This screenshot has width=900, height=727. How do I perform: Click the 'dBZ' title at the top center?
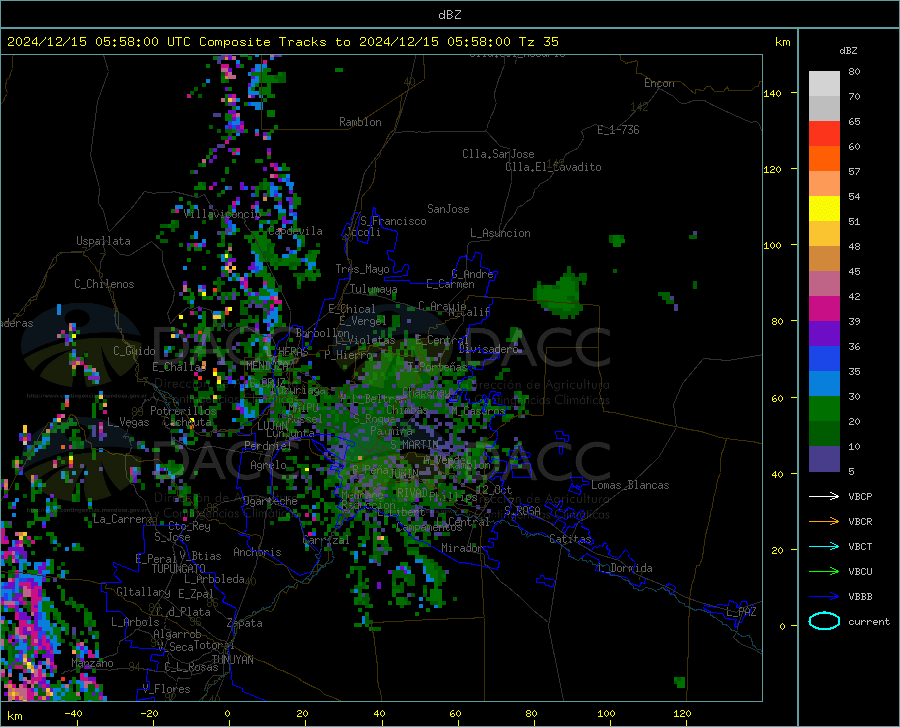(x=449, y=15)
